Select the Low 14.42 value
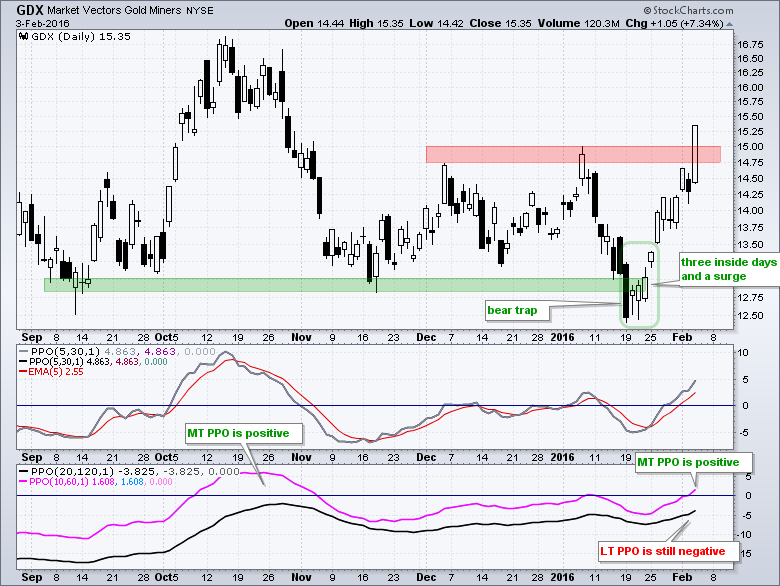The image size is (780, 586). (436, 23)
